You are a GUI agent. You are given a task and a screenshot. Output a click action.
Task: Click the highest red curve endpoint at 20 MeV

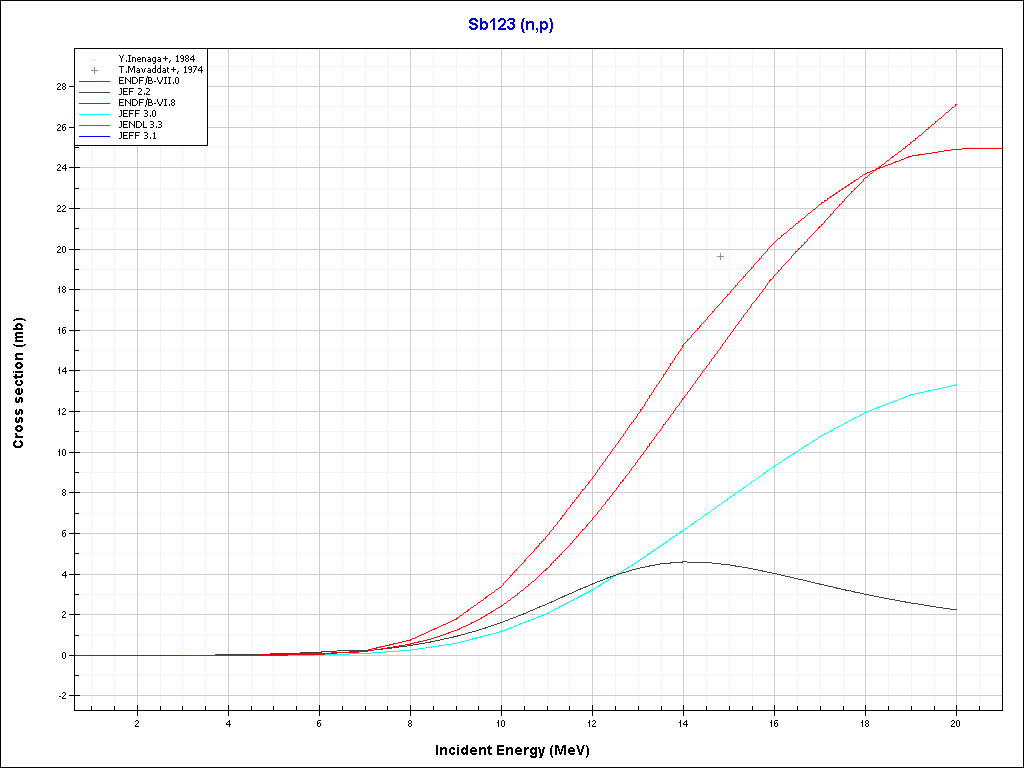click(956, 105)
